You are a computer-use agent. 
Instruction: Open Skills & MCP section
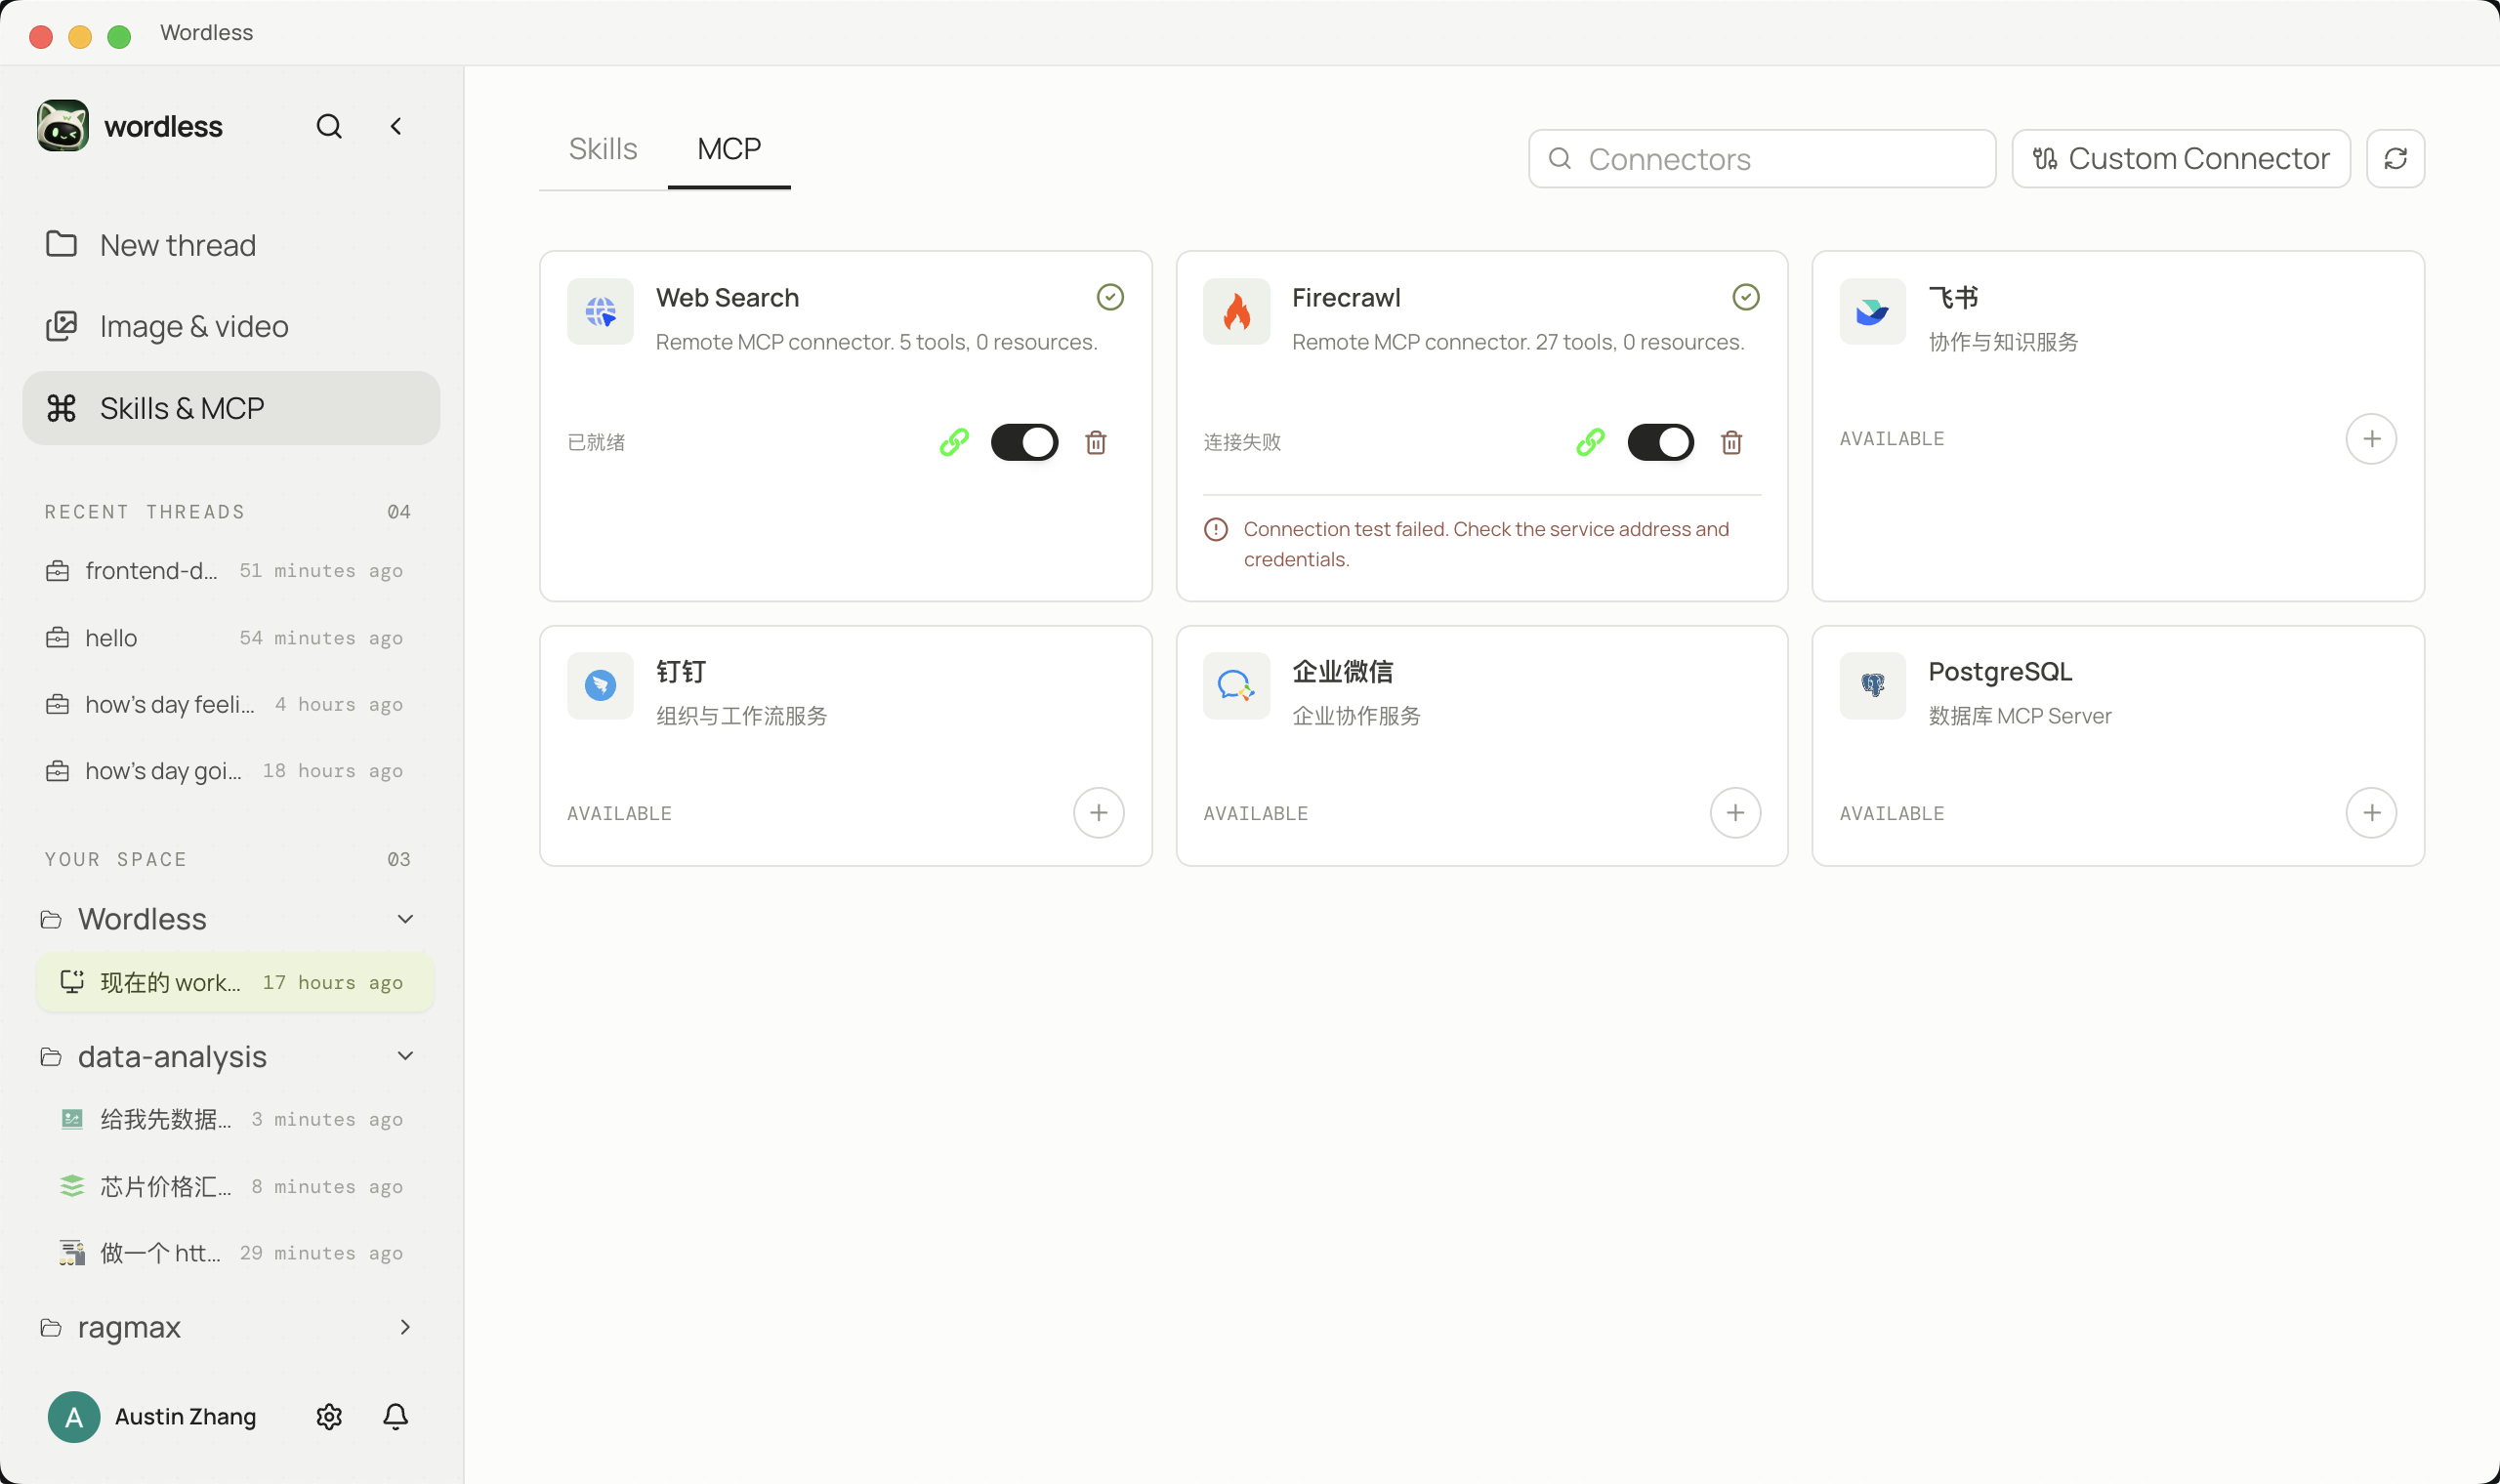click(x=231, y=408)
